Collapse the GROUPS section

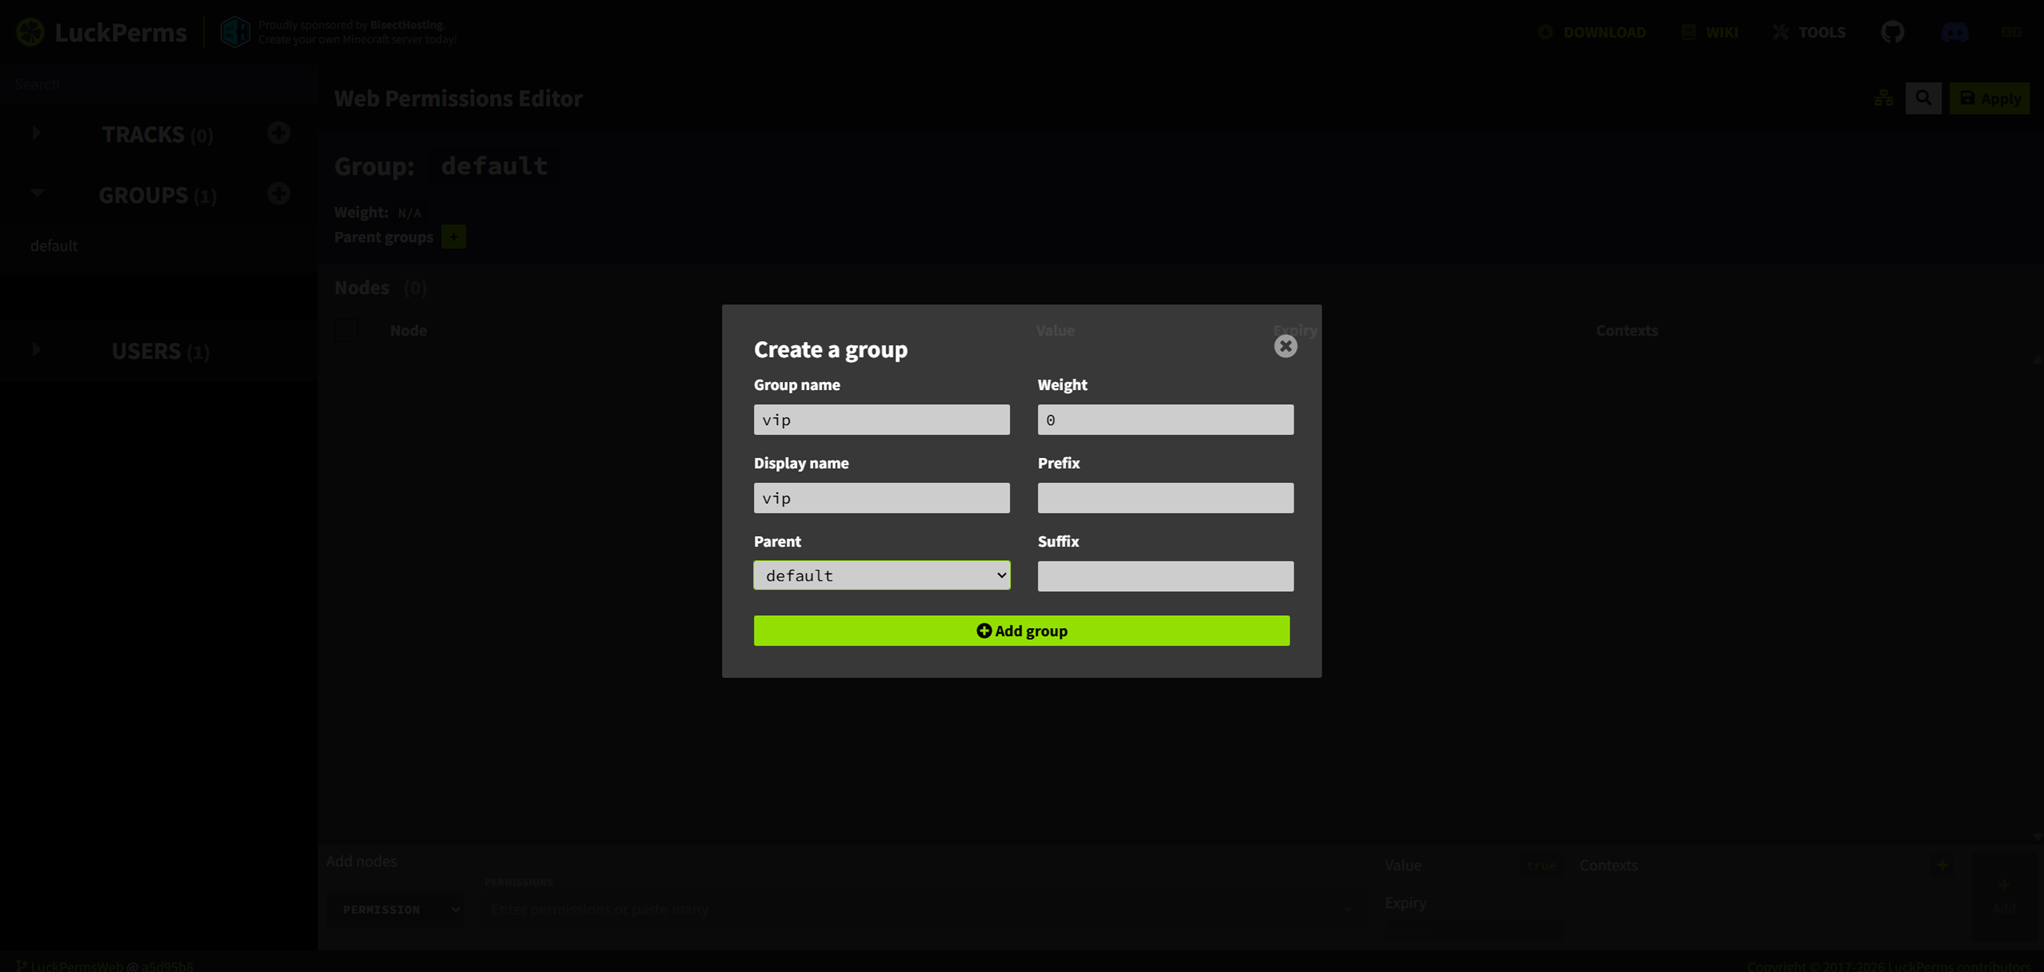[x=36, y=194]
